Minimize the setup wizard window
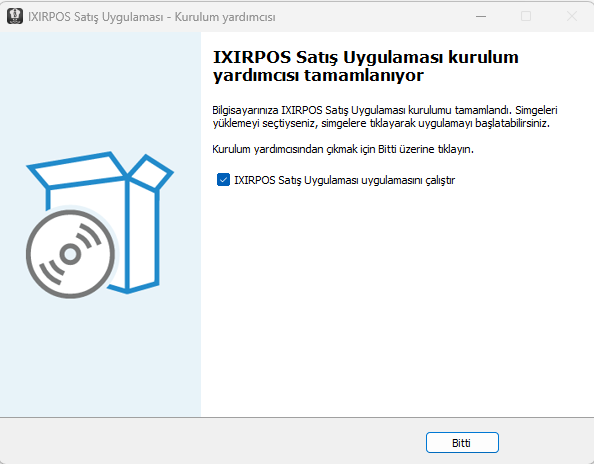594x464 pixels. (x=481, y=16)
